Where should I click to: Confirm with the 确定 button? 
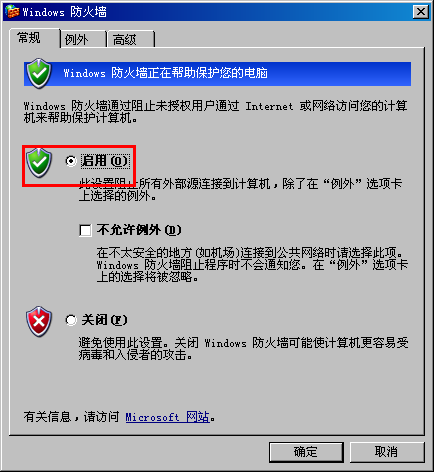306,452
